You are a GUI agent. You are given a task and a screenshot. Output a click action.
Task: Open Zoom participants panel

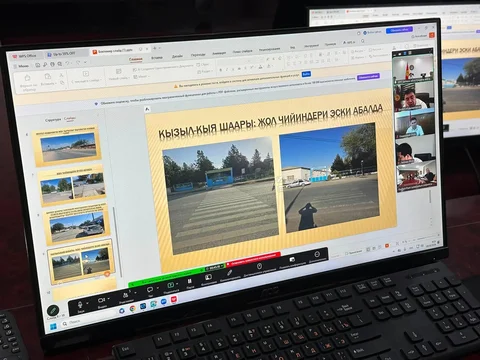[x=126, y=296]
